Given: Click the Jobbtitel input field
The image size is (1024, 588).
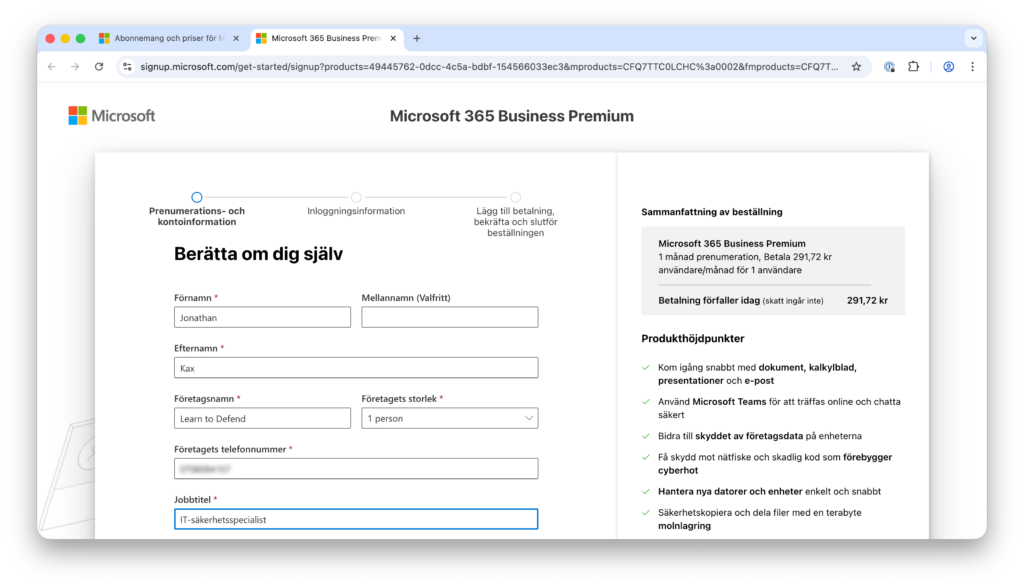Looking at the screenshot, I should pos(355,519).
